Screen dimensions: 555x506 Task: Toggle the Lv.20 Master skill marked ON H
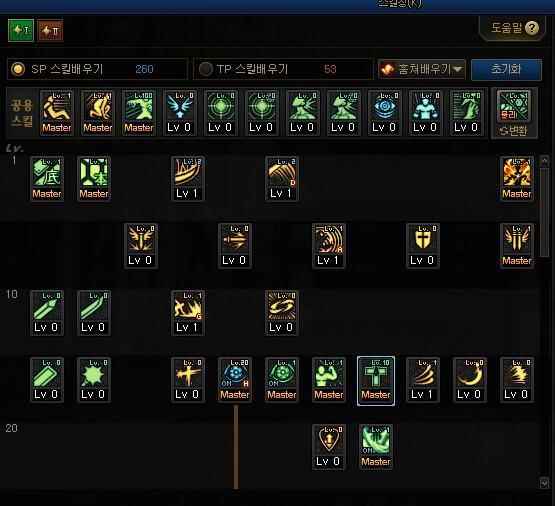(x=235, y=380)
